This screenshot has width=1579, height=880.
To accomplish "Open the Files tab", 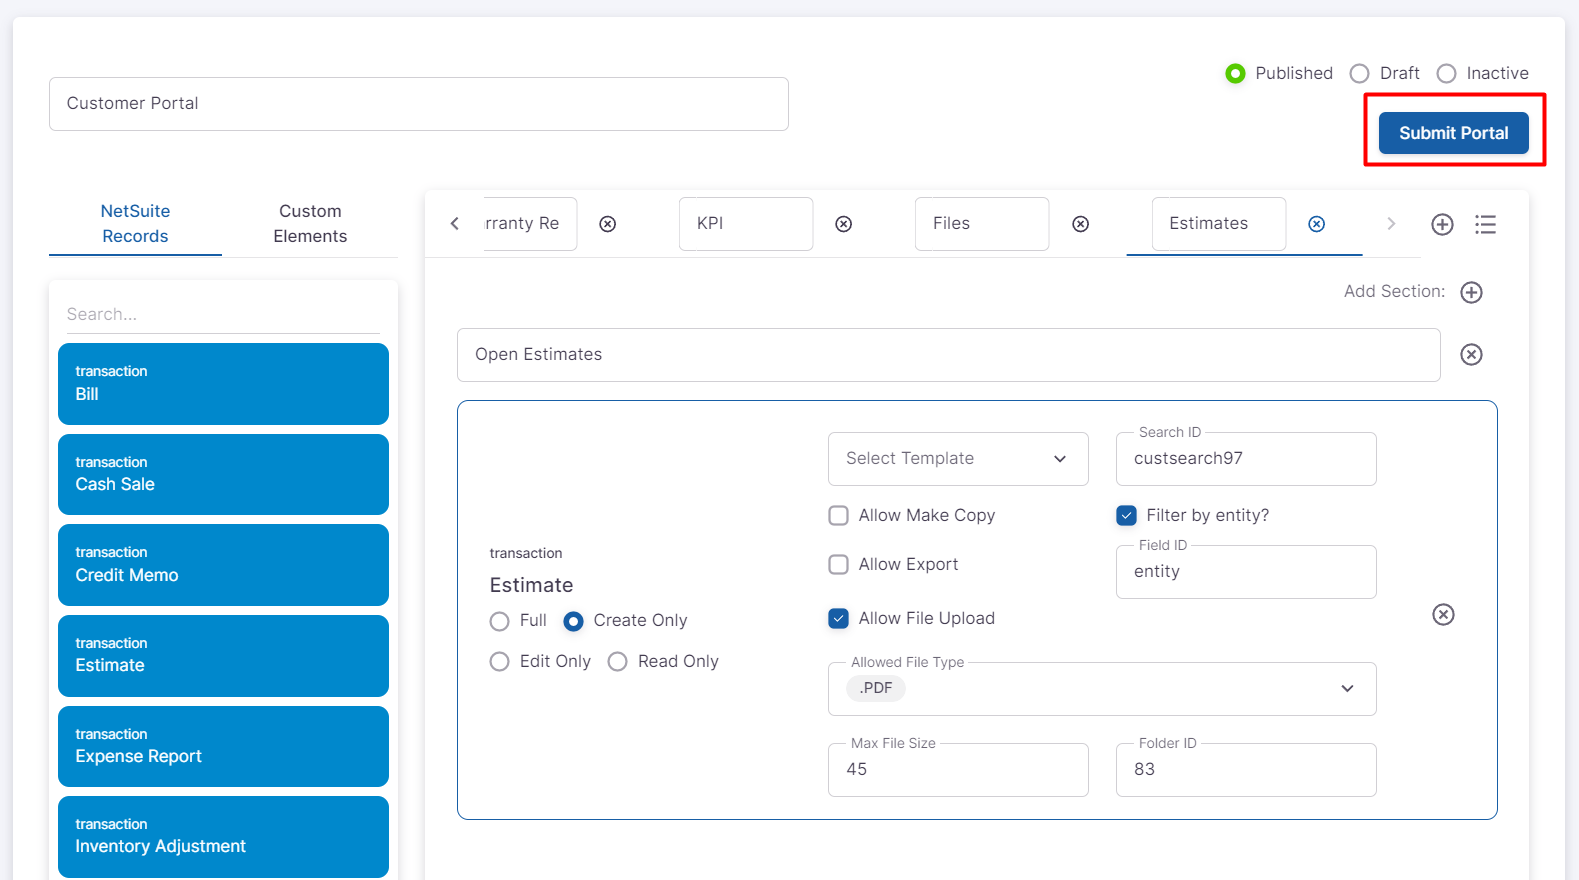I will pos(981,224).
